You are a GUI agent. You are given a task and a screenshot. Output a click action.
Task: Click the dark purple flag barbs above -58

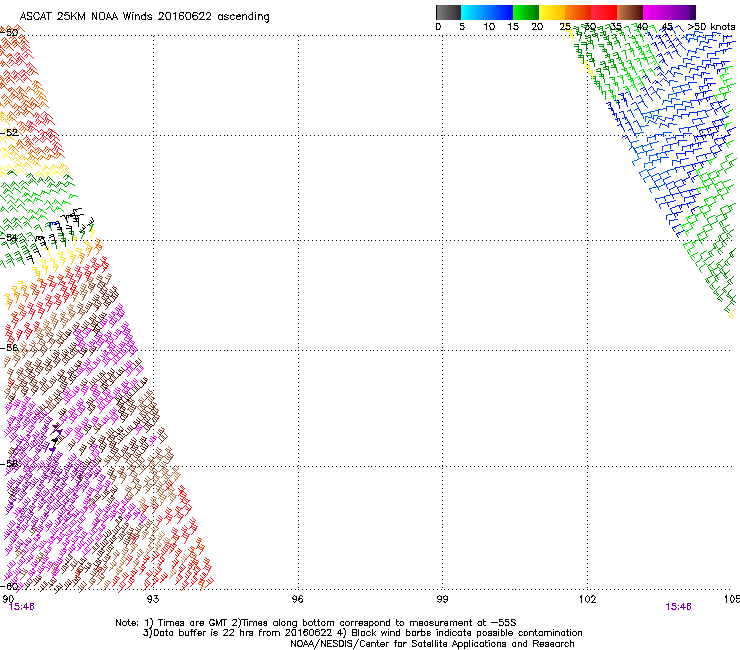[x=55, y=439]
